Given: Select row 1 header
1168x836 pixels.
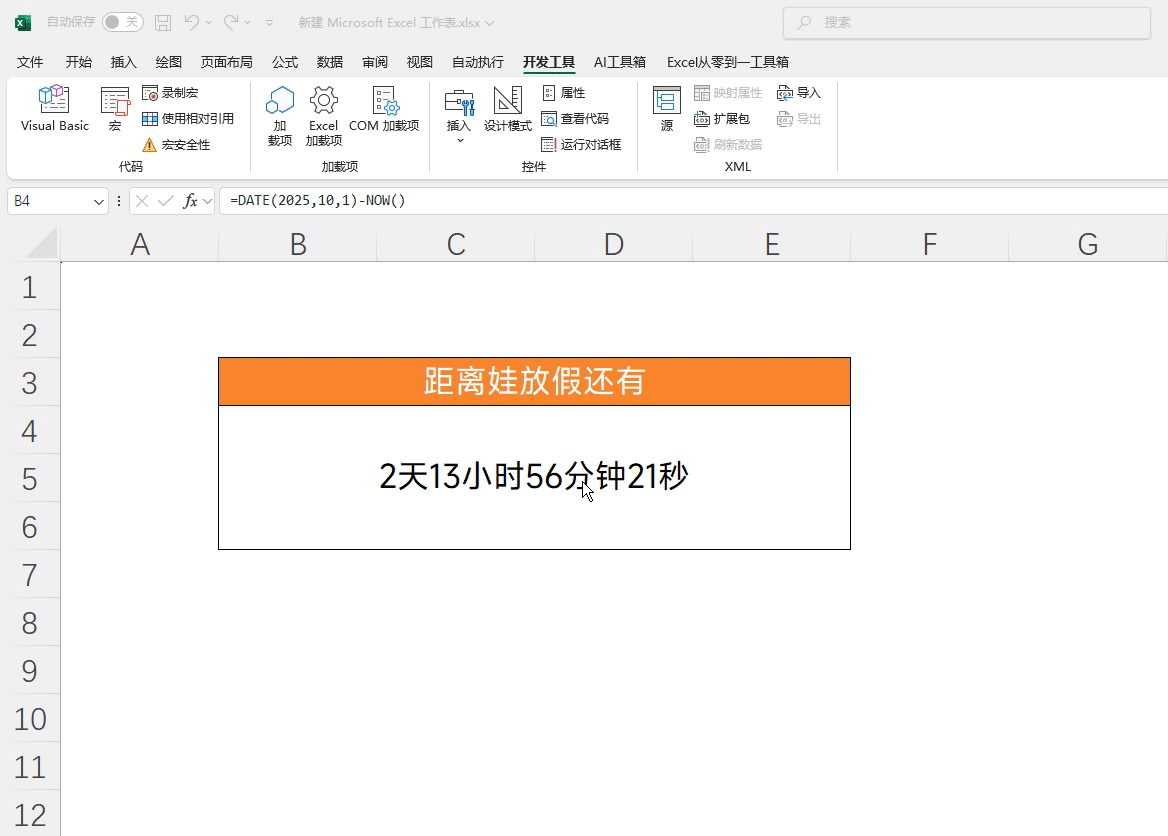Looking at the screenshot, I should point(30,287).
